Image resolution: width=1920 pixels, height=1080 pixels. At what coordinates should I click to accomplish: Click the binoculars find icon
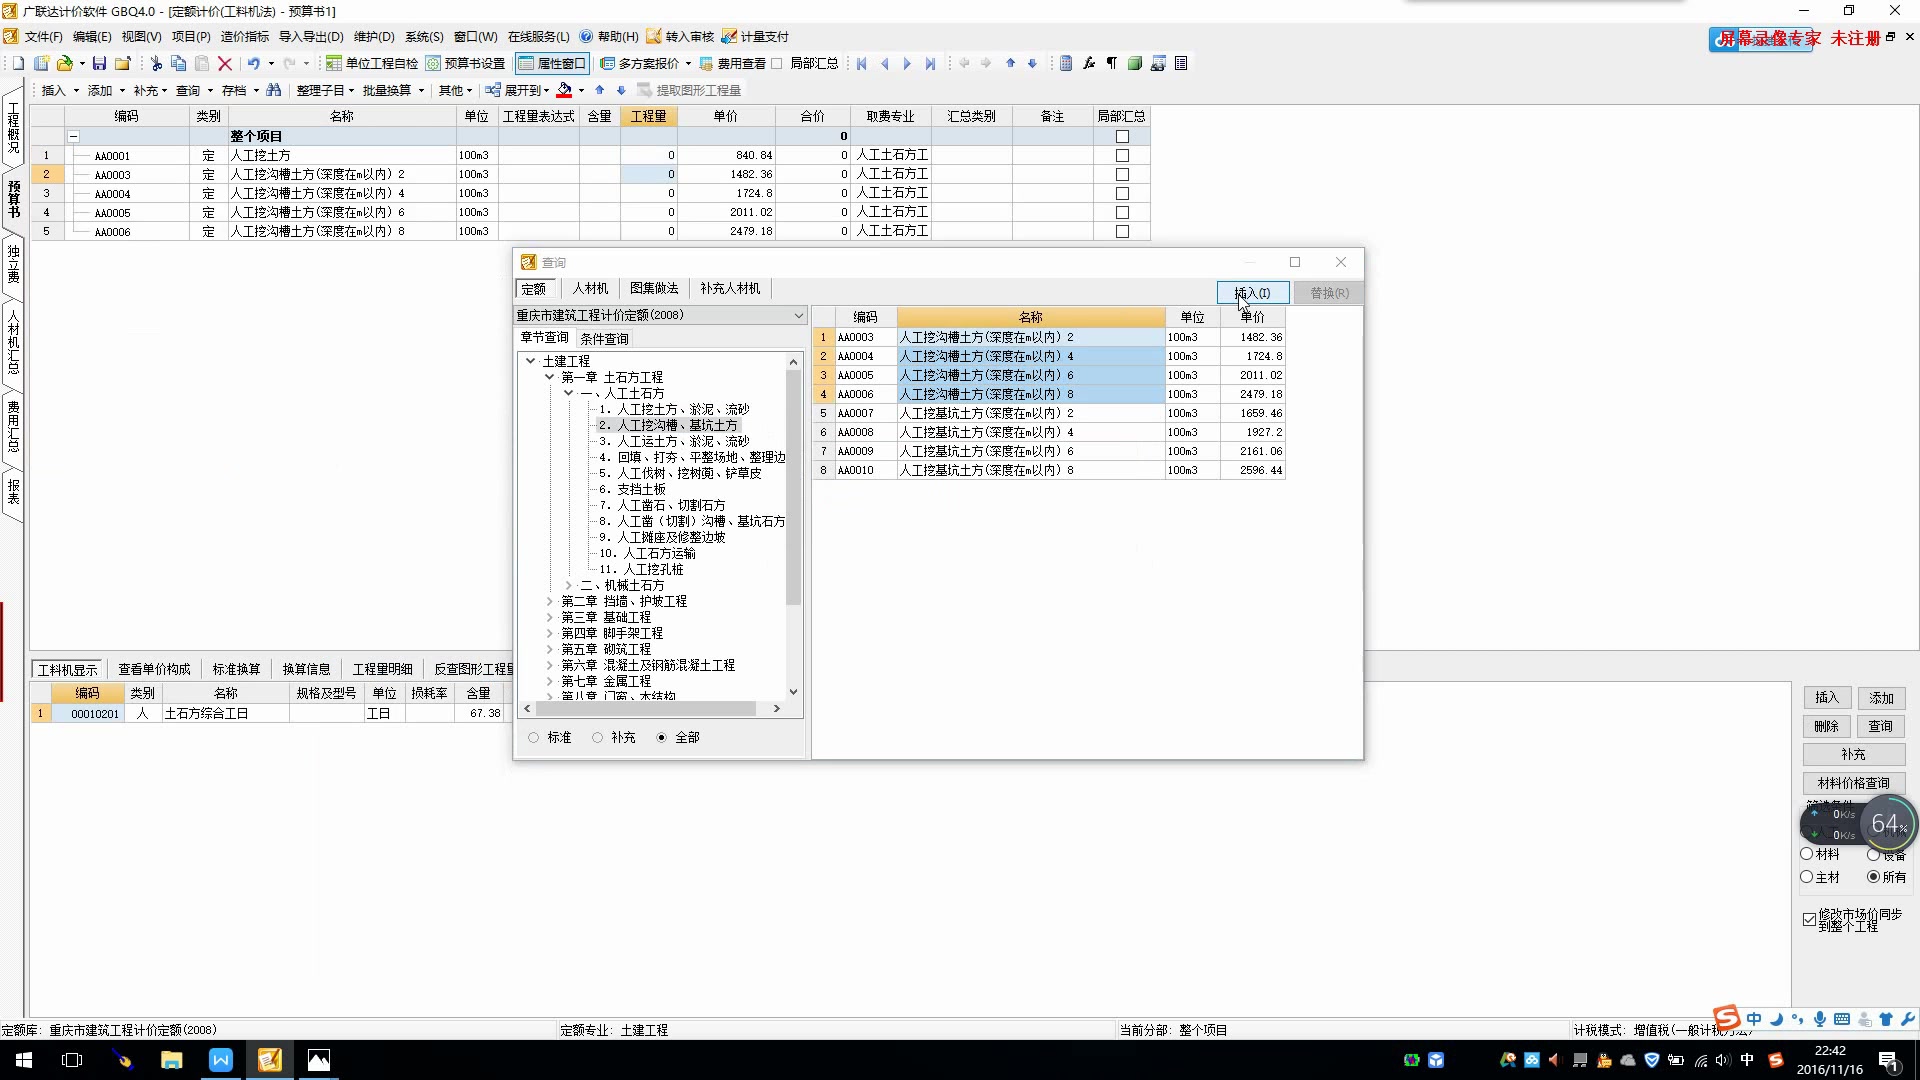point(274,90)
